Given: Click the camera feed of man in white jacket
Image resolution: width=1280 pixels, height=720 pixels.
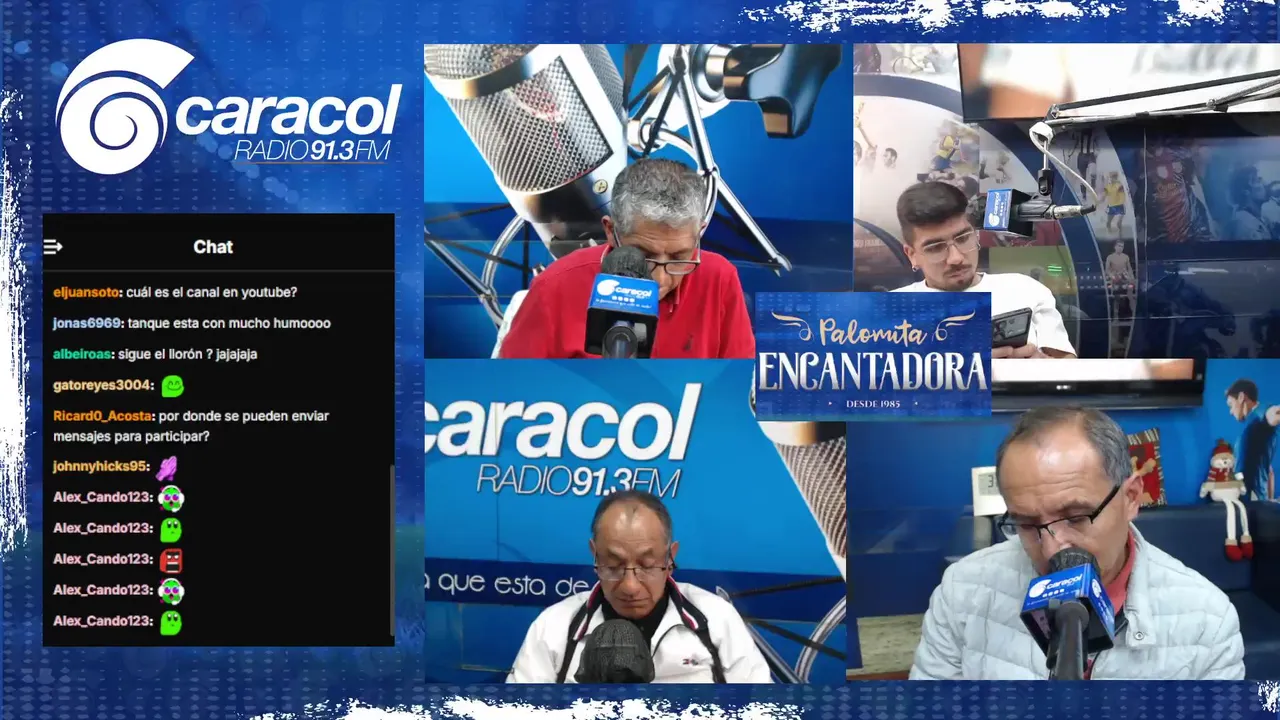Looking at the screenshot, I should click(635, 522).
